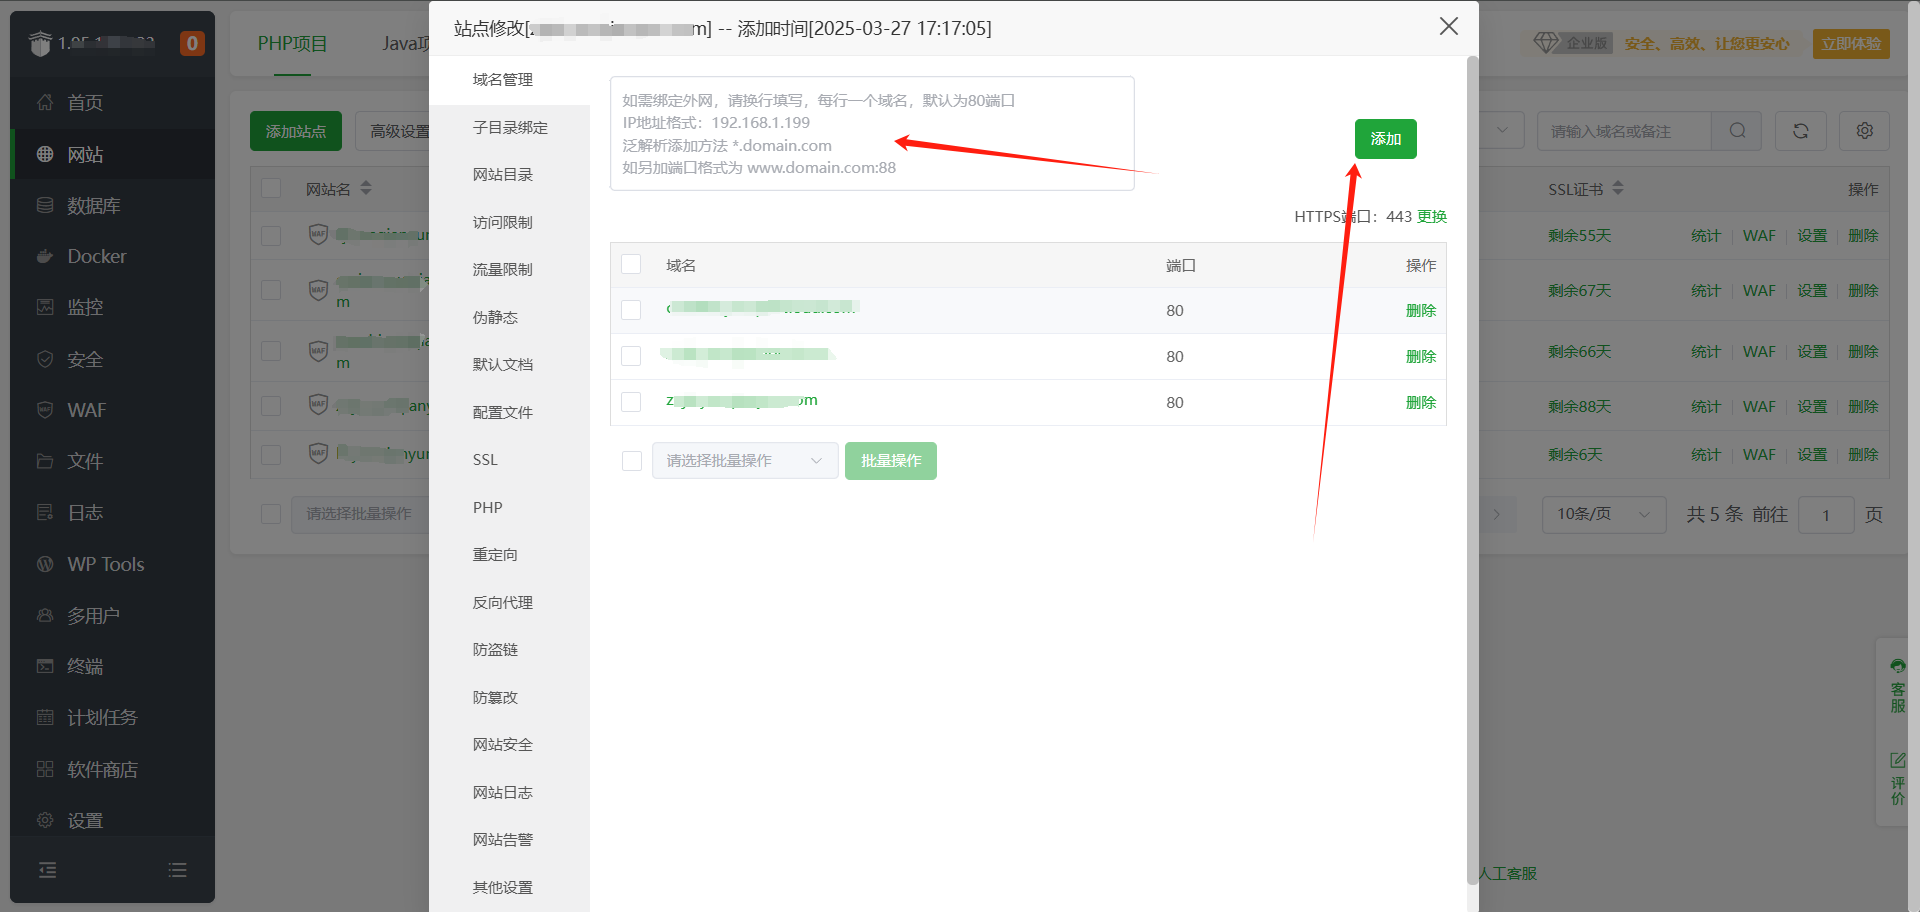Toggle the select-all checkbox in domain header
Viewport: 1920px width, 912px height.
(631, 265)
